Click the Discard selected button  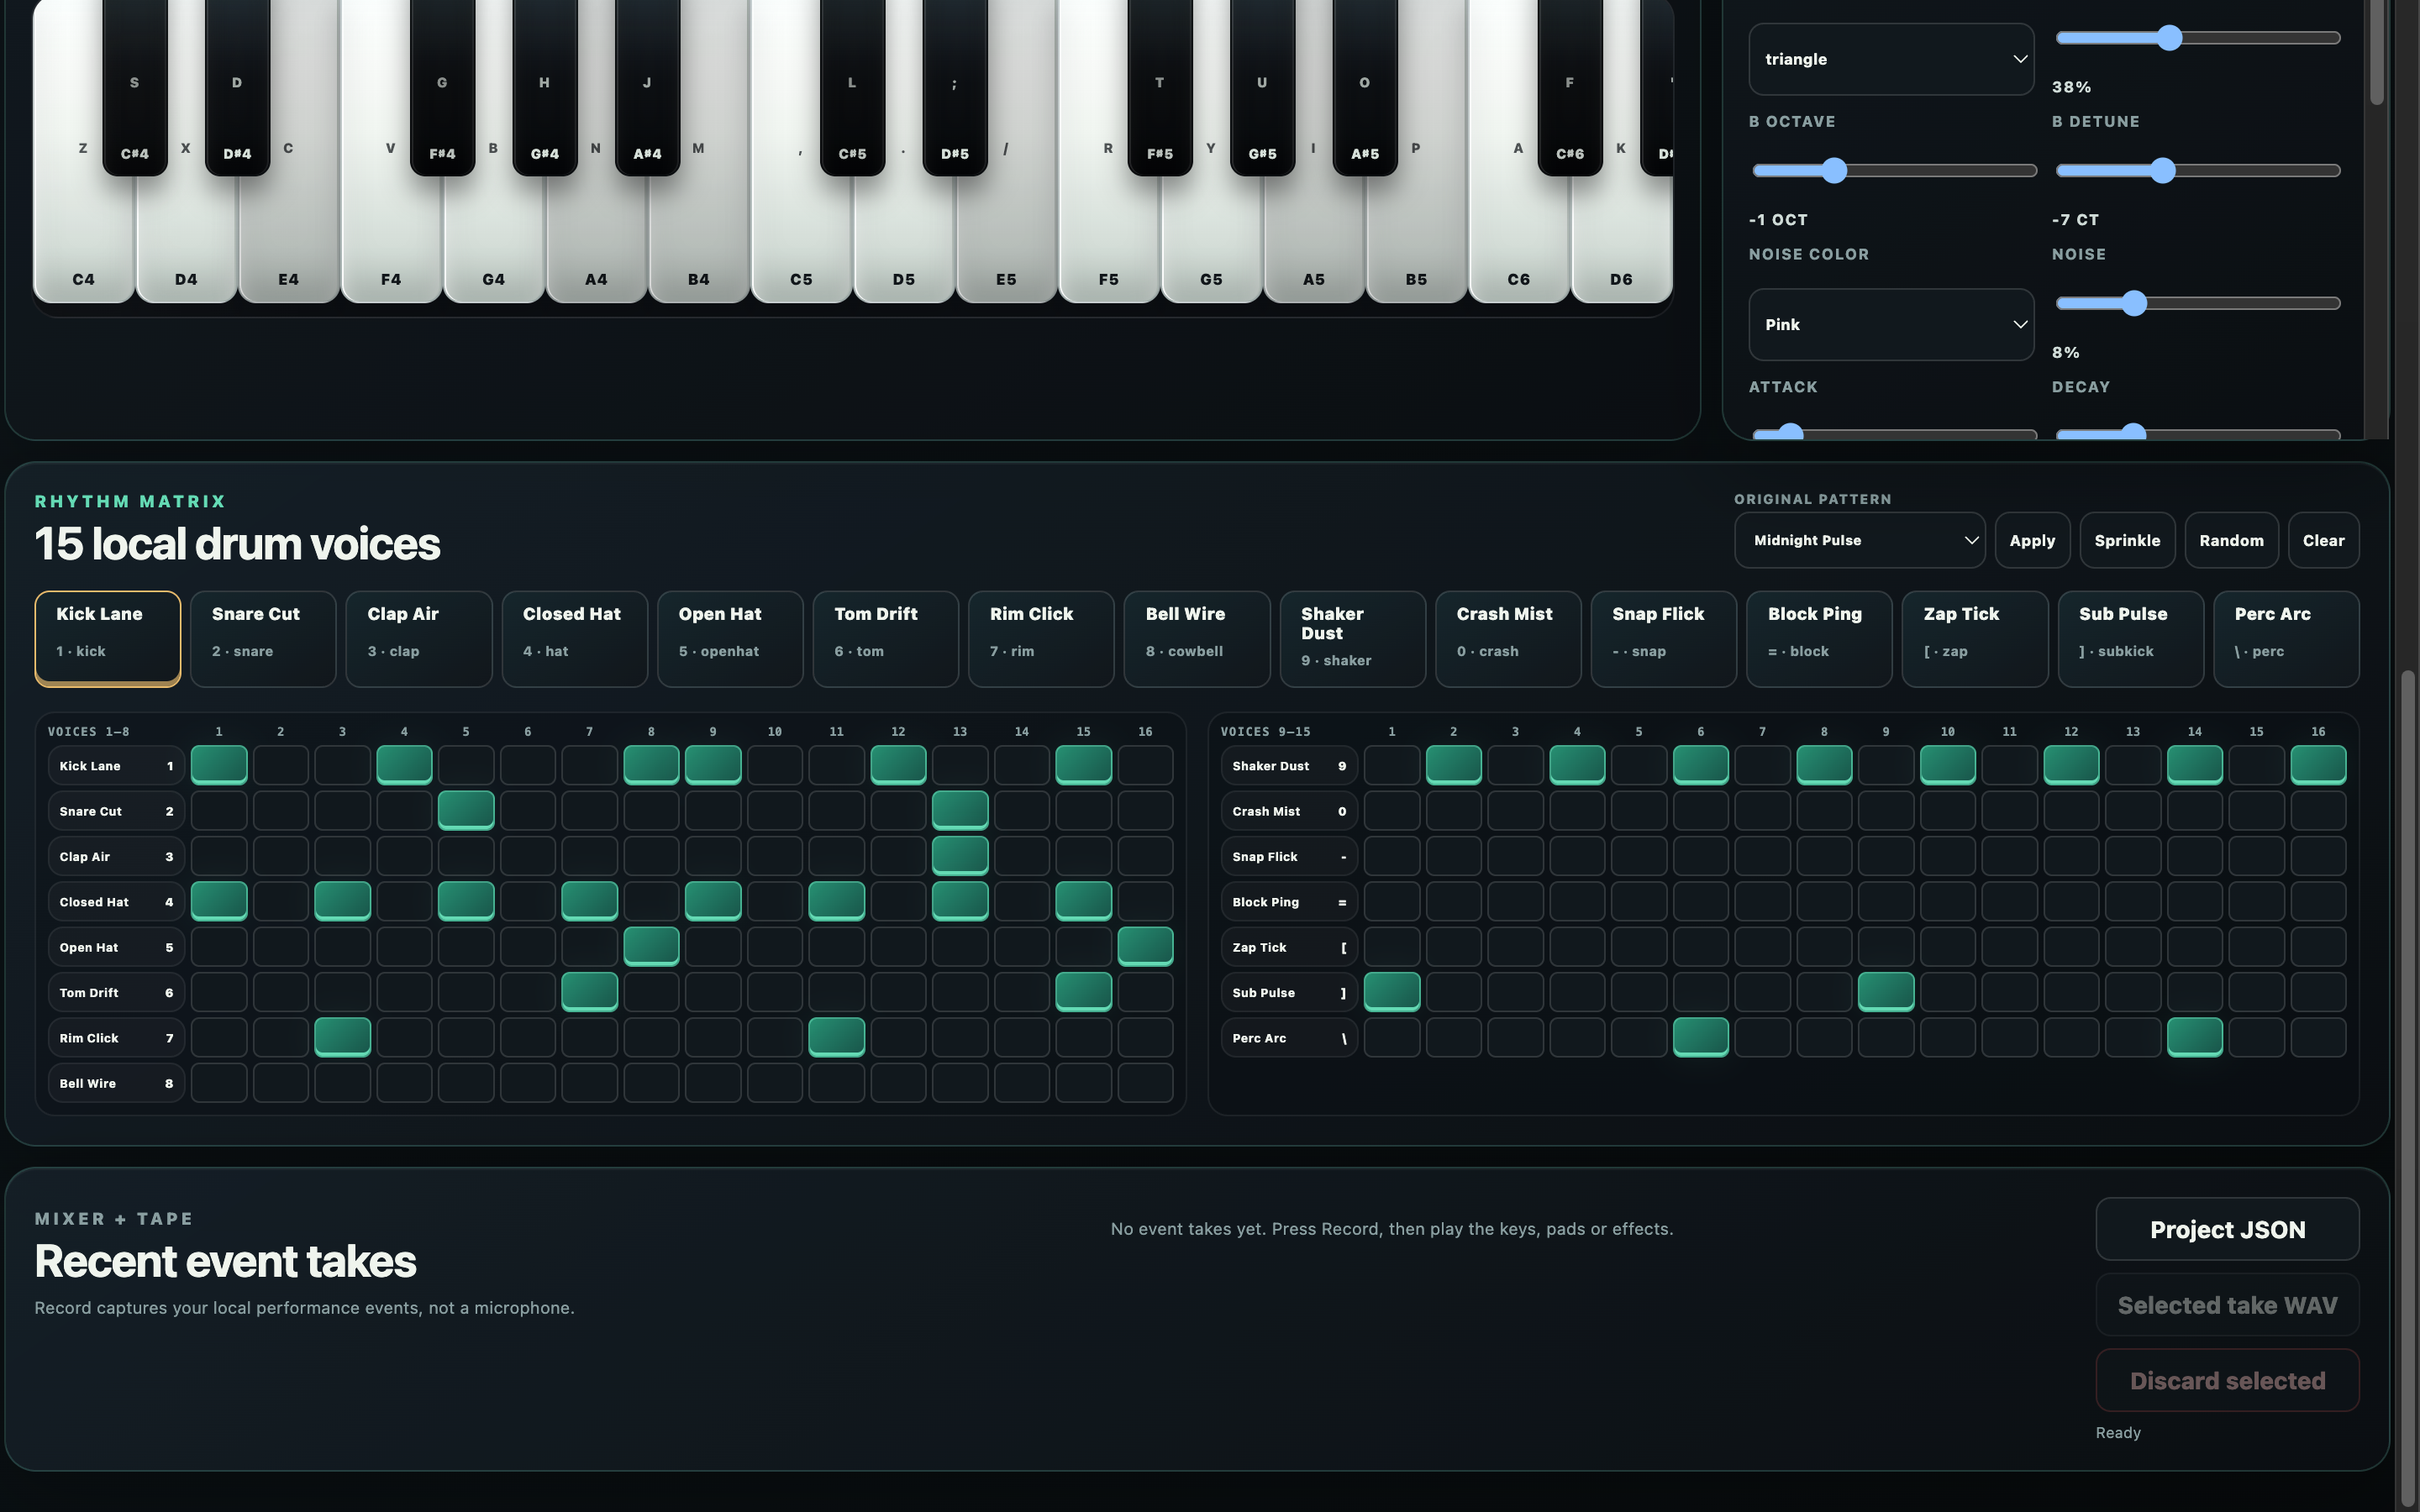(x=2227, y=1380)
